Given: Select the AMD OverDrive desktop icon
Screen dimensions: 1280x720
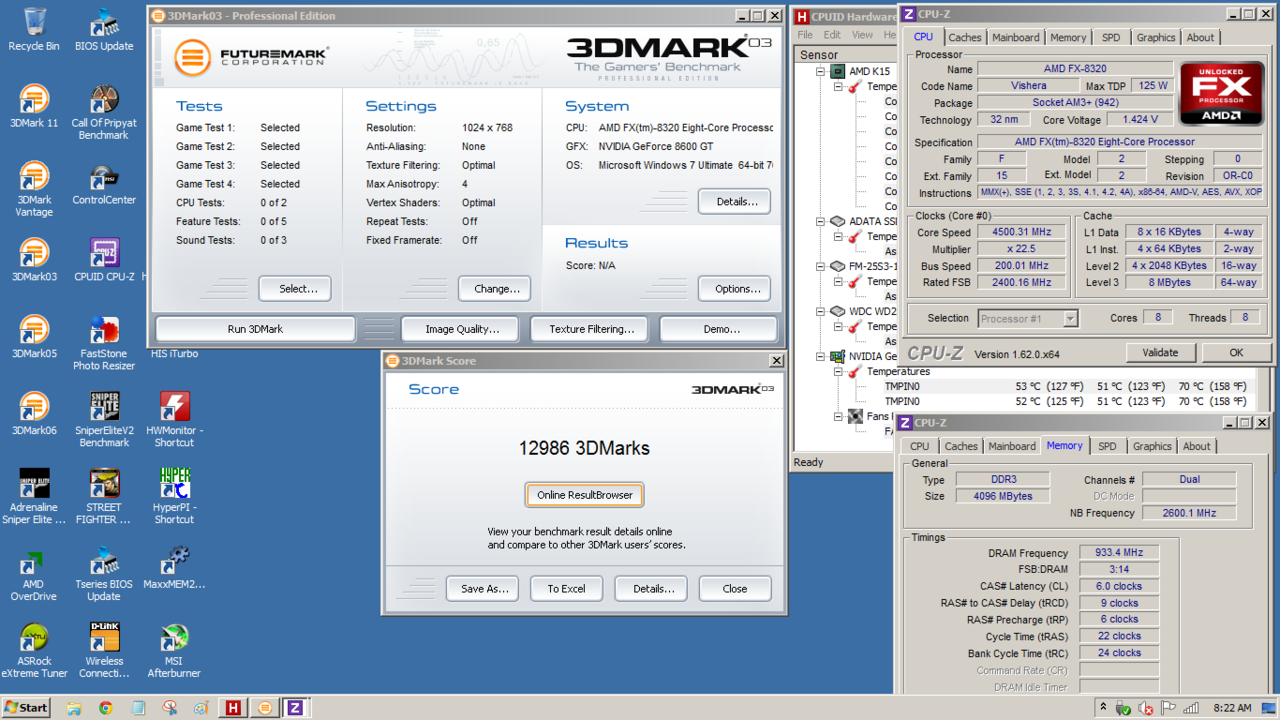Looking at the screenshot, I should [x=34, y=574].
